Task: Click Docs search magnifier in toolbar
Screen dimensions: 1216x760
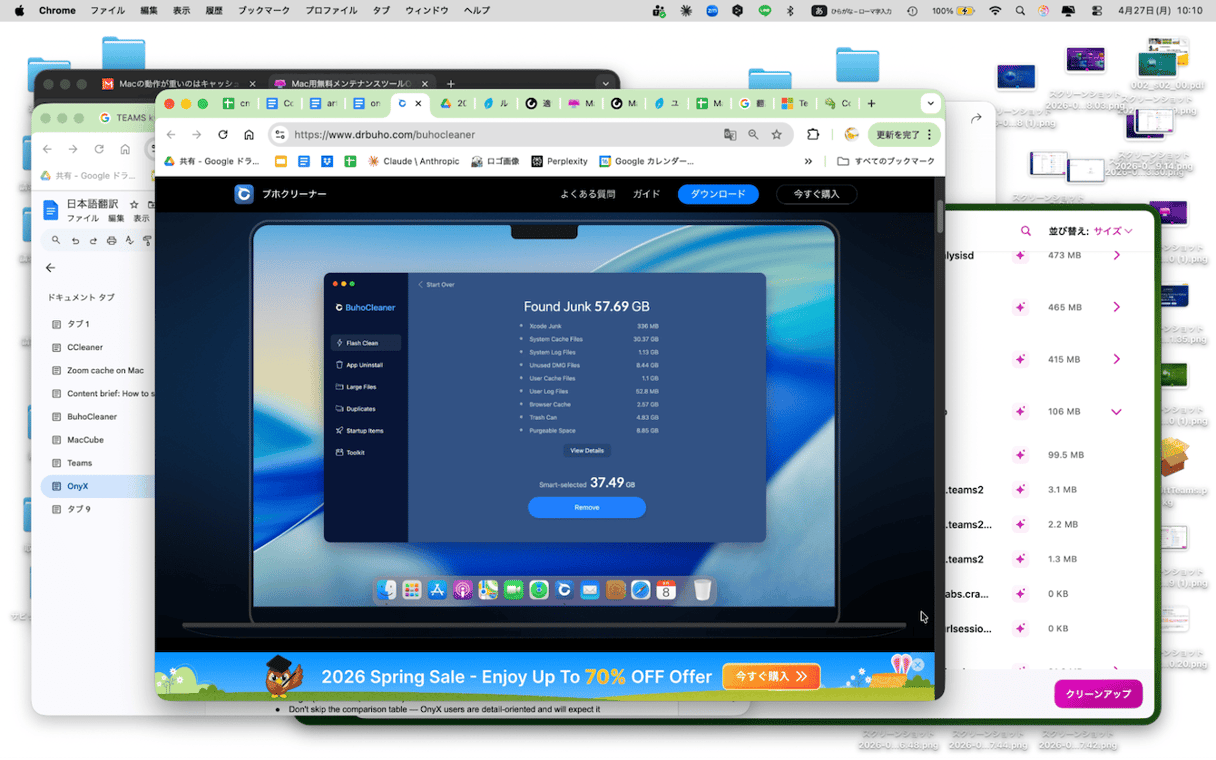Action: click(x=57, y=240)
